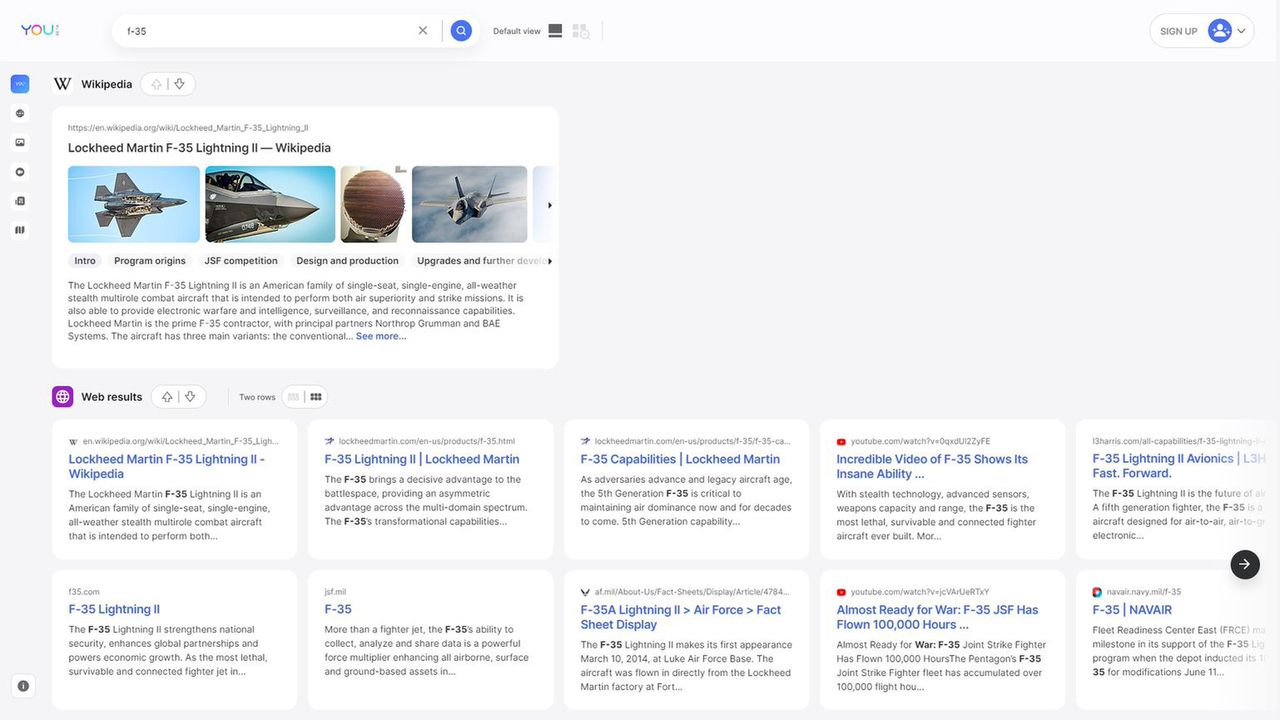Select the Program origins section tab
This screenshot has width=1280, height=720.
[150, 261]
